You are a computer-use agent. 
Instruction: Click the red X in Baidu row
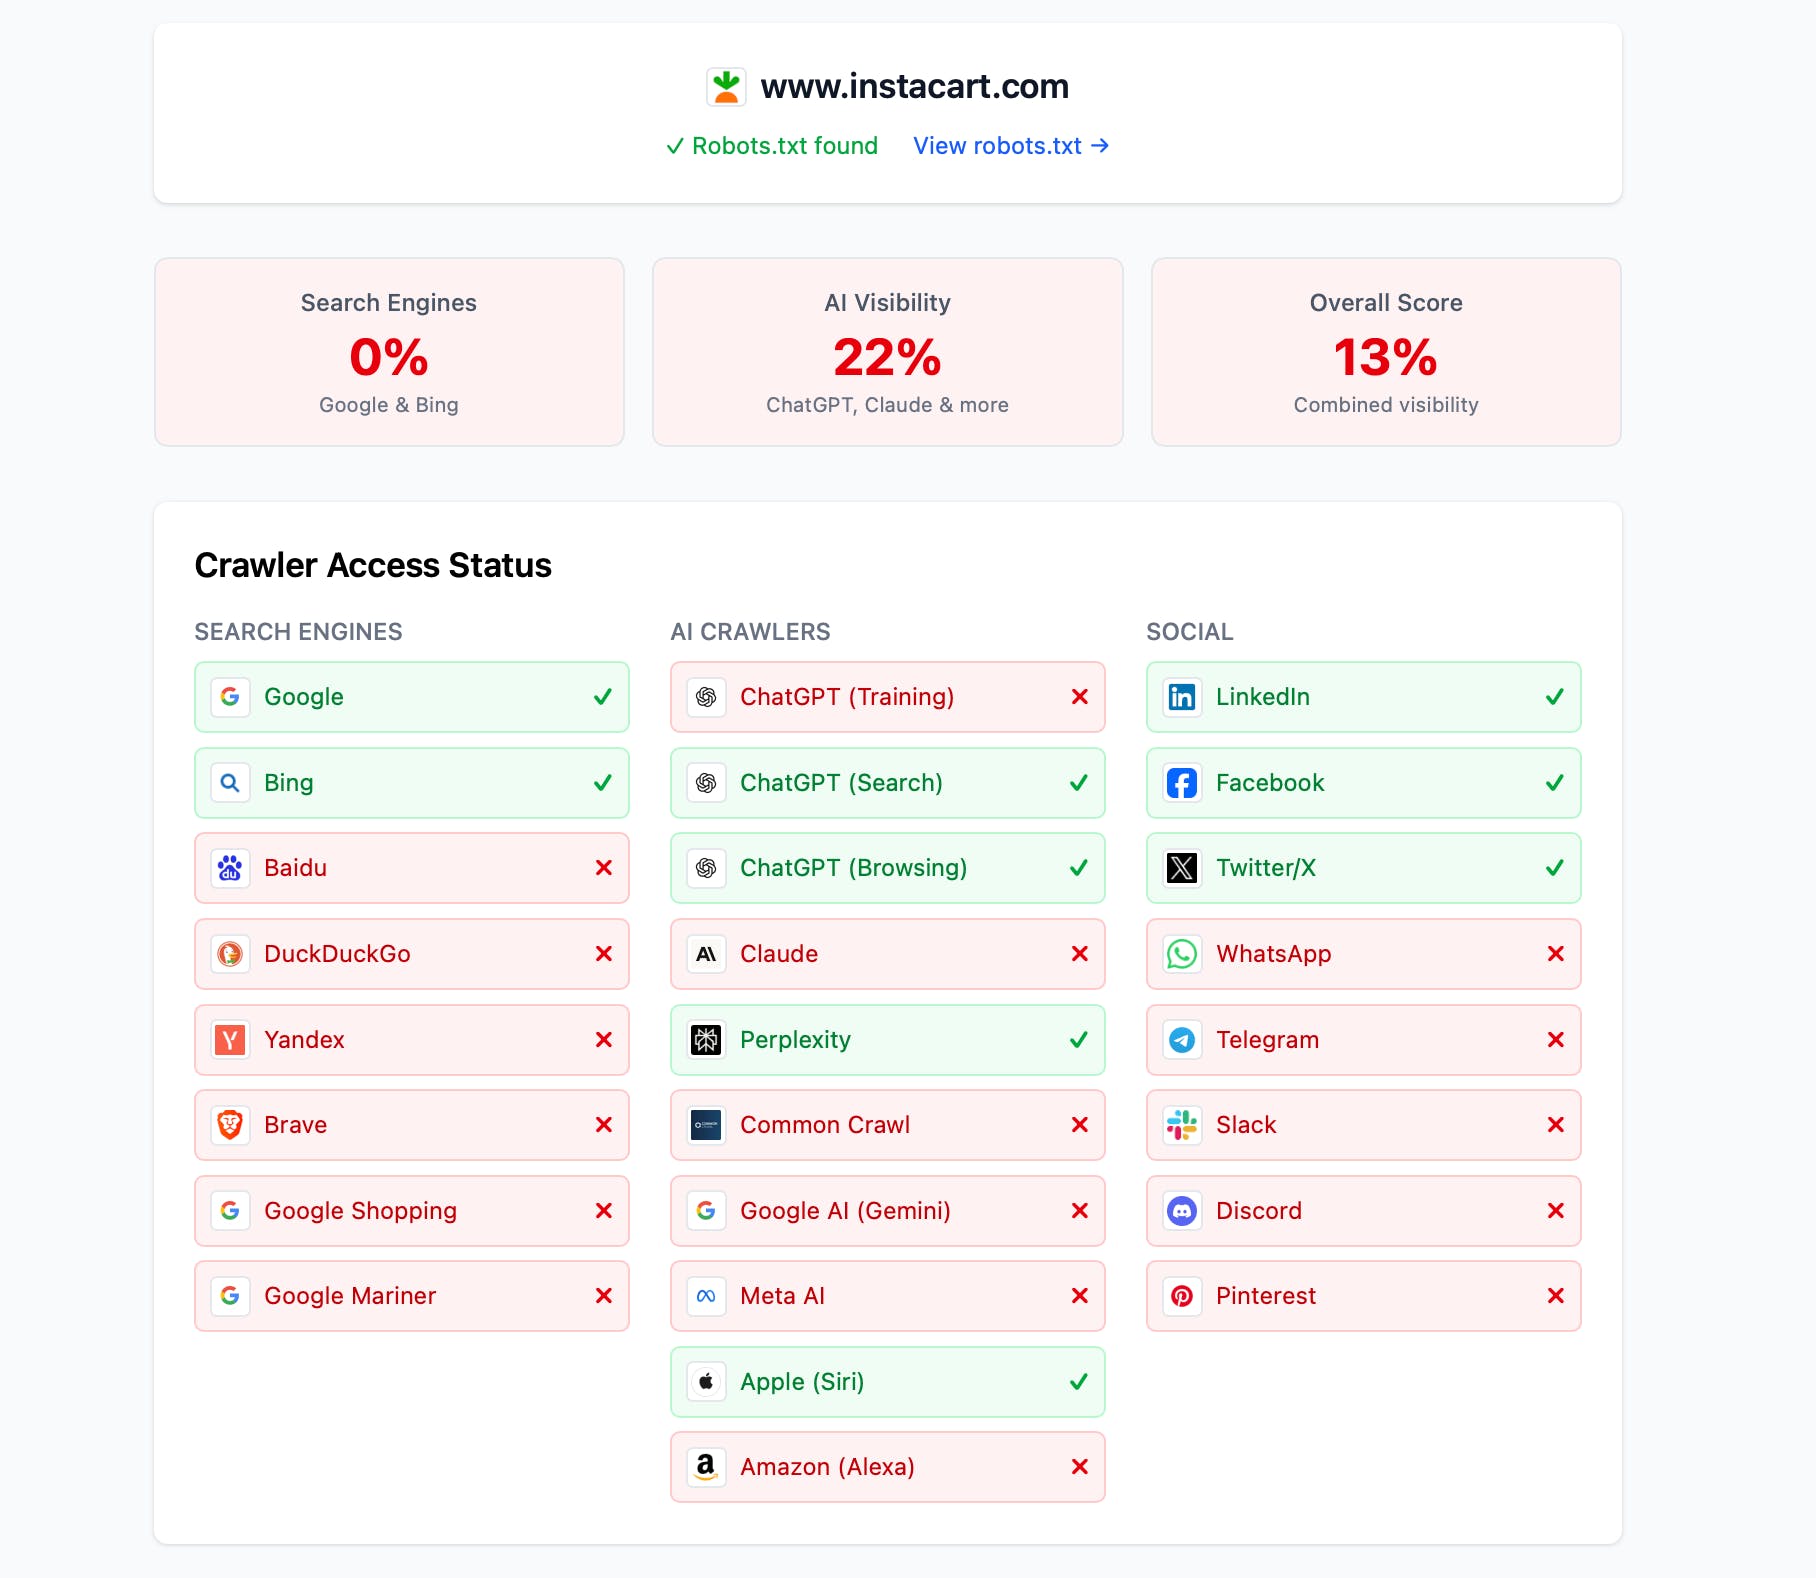click(x=604, y=868)
